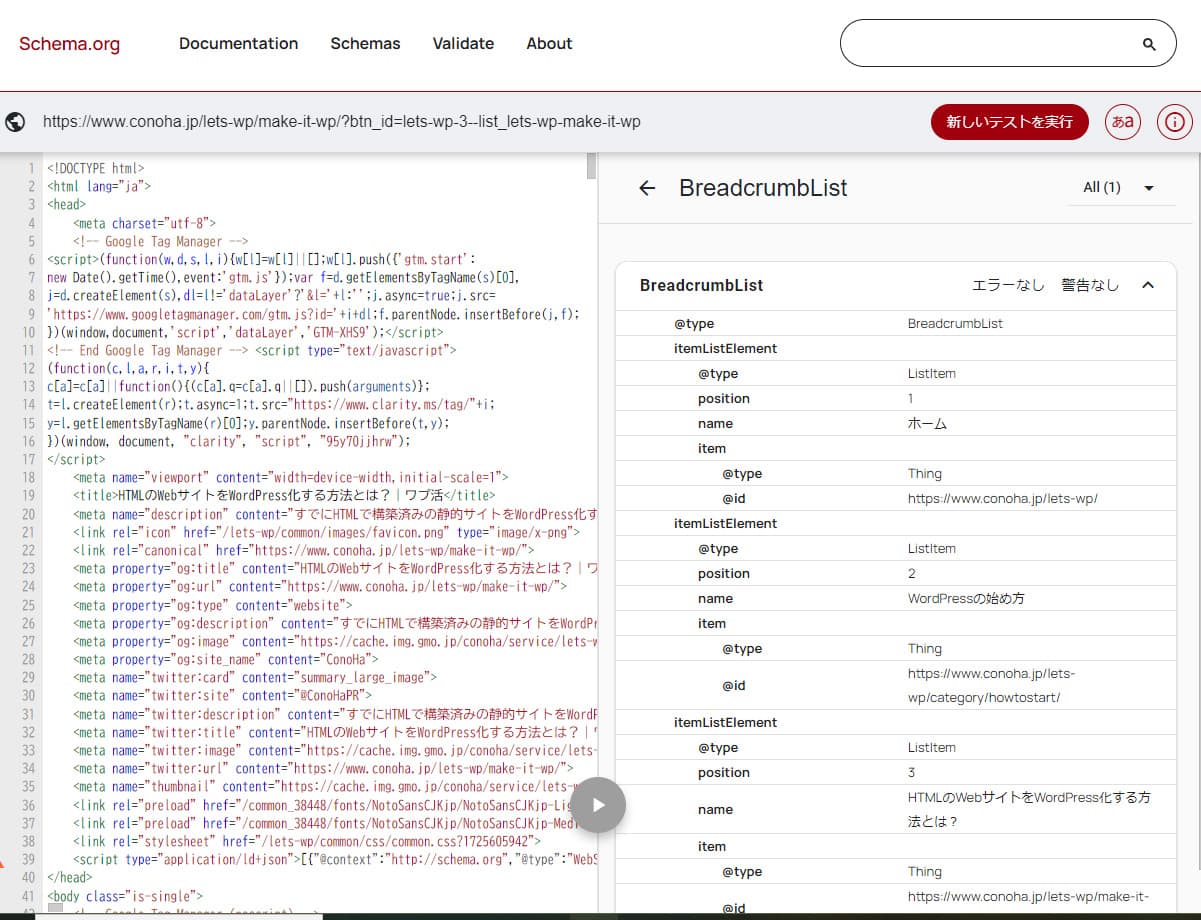Click the position value 3
The width and height of the screenshot is (1201, 920).
912,773
